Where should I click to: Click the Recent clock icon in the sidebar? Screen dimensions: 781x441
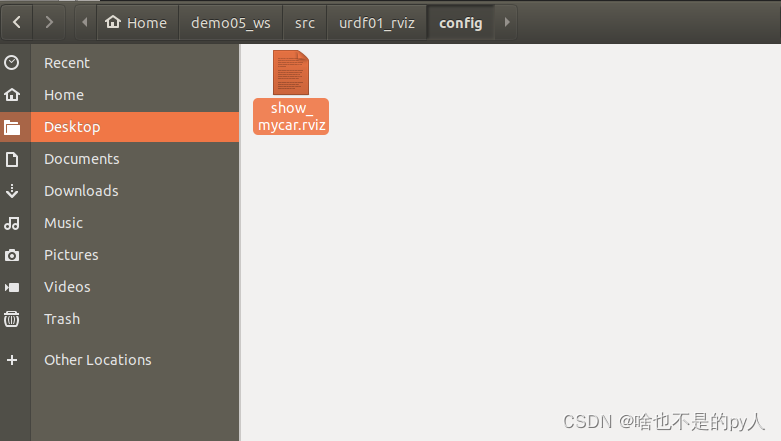[x=11, y=63]
